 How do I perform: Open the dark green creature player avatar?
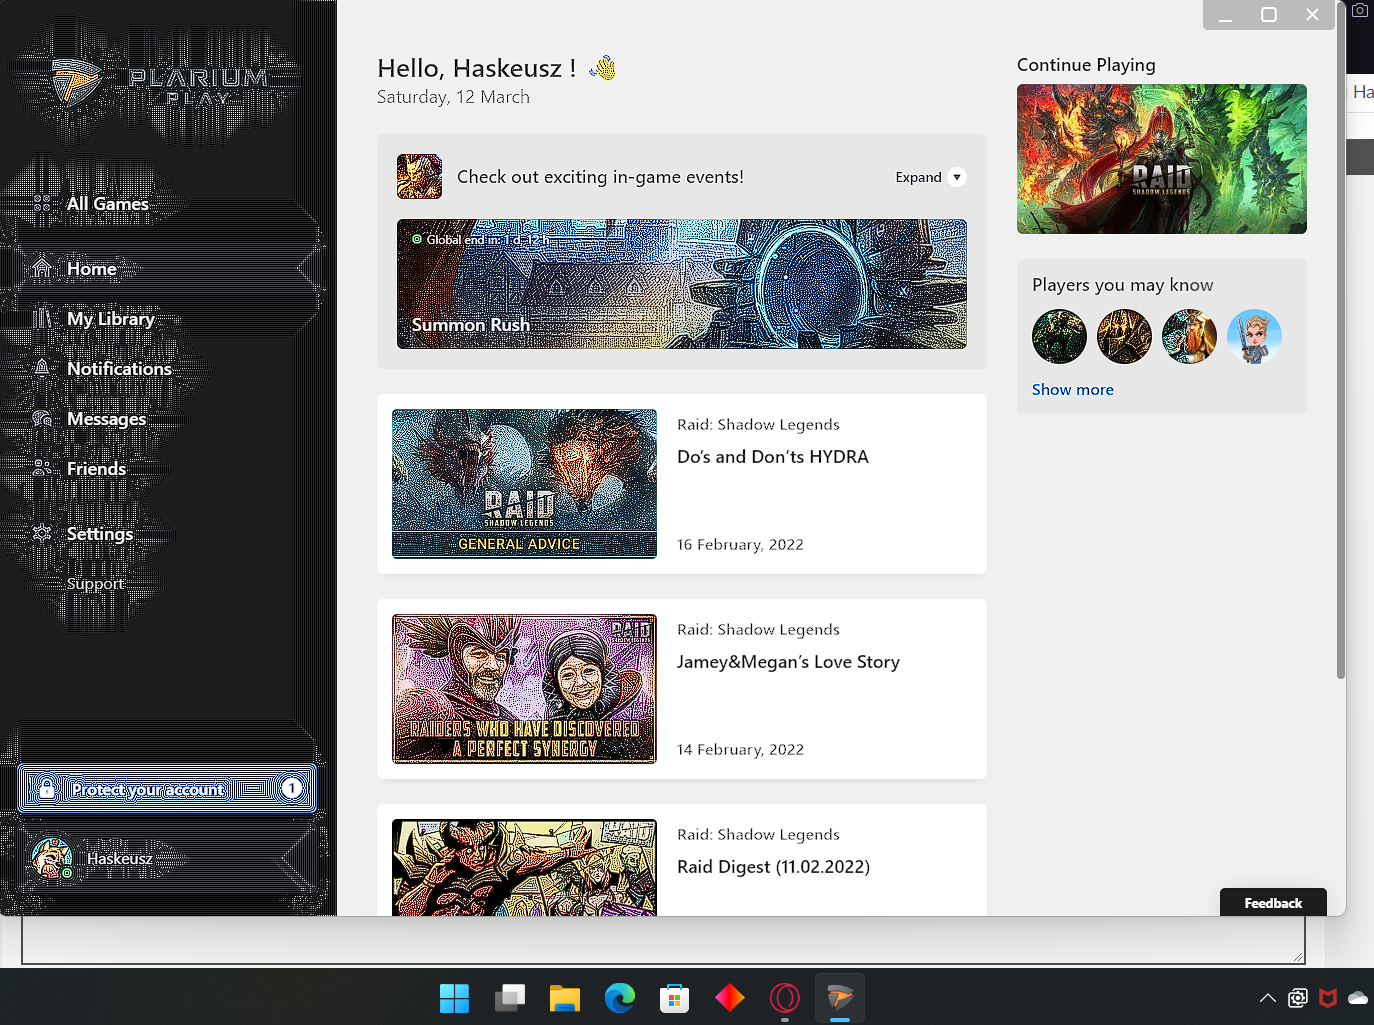pos(1059,336)
